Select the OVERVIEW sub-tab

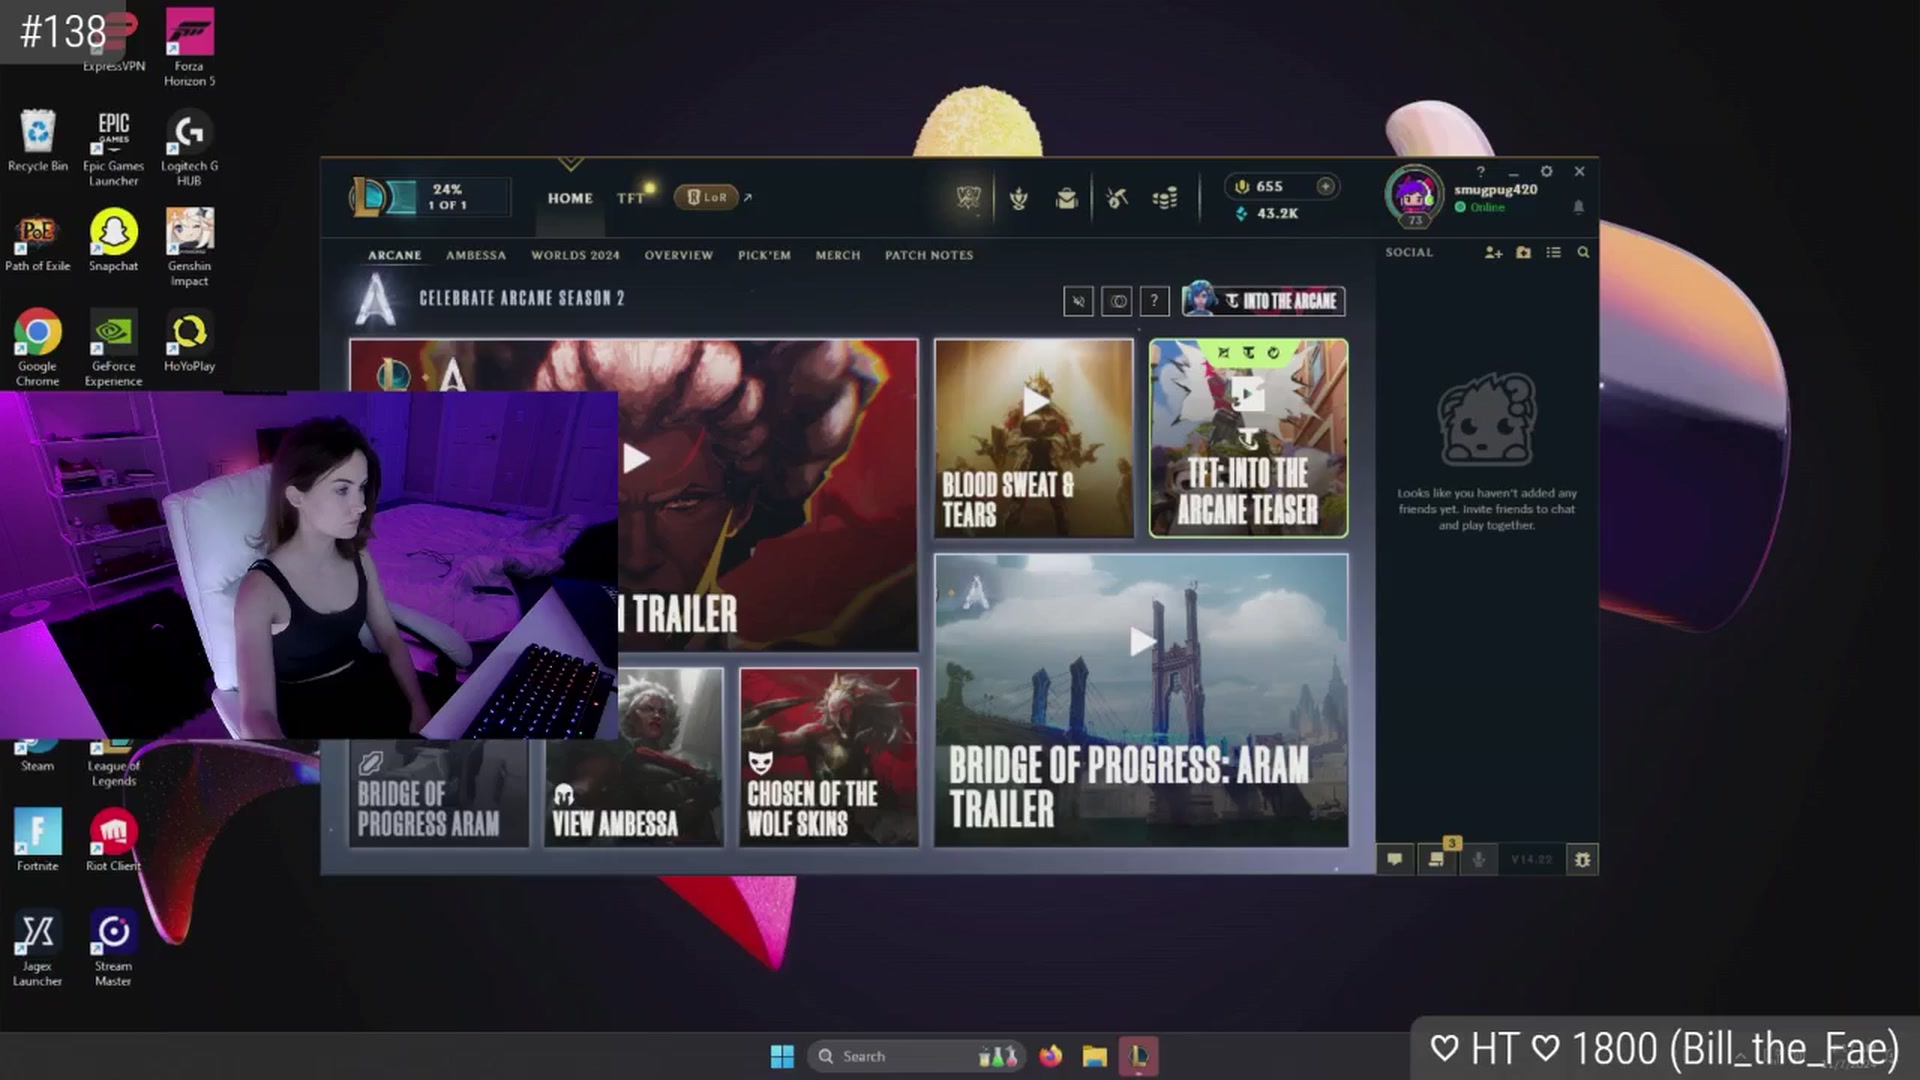[678, 255]
